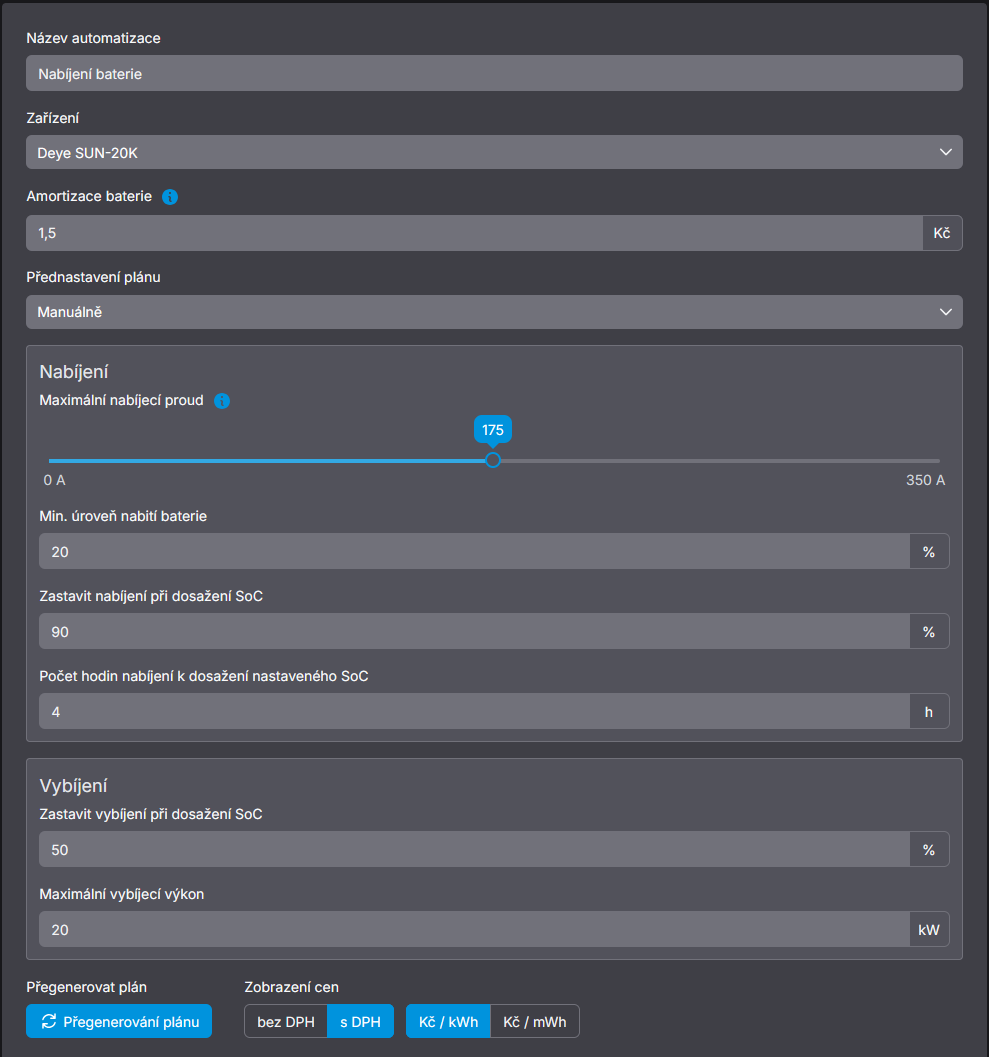989x1057 pixels.
Task: Click Zastavit vybíjení při dosažení SoC field
Action: (x=474, y=850)
